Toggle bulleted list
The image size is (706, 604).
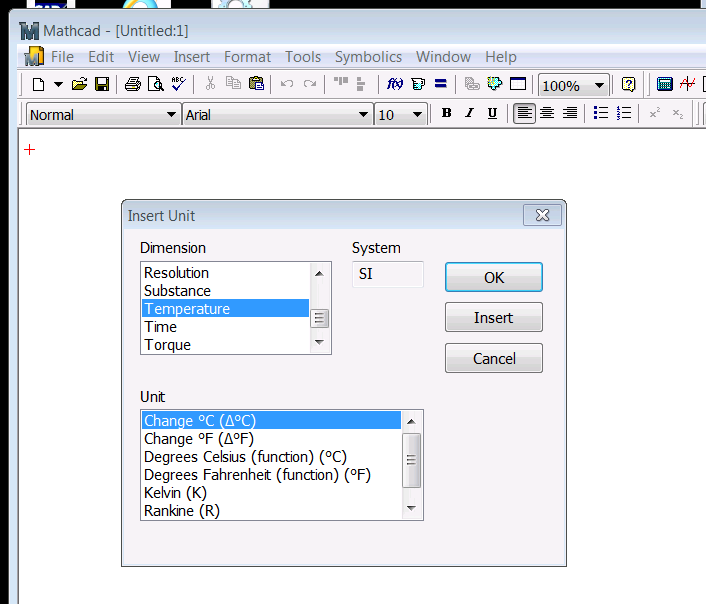(x=601, y=113)
